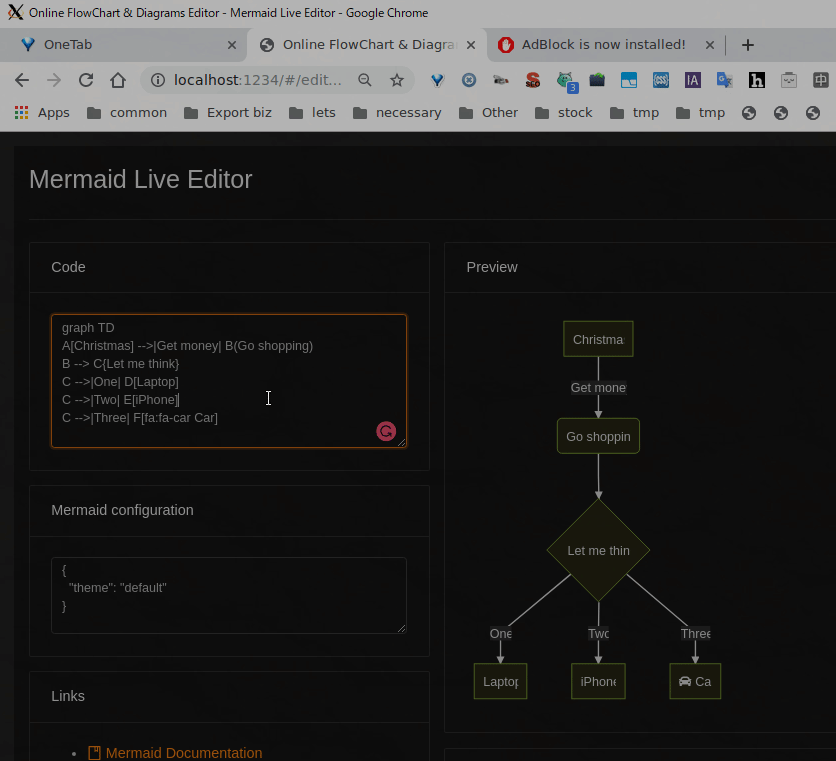Screen dimensions: 836x761
Task: Bookmark this page with the star icon
Action: coord(397,80)
